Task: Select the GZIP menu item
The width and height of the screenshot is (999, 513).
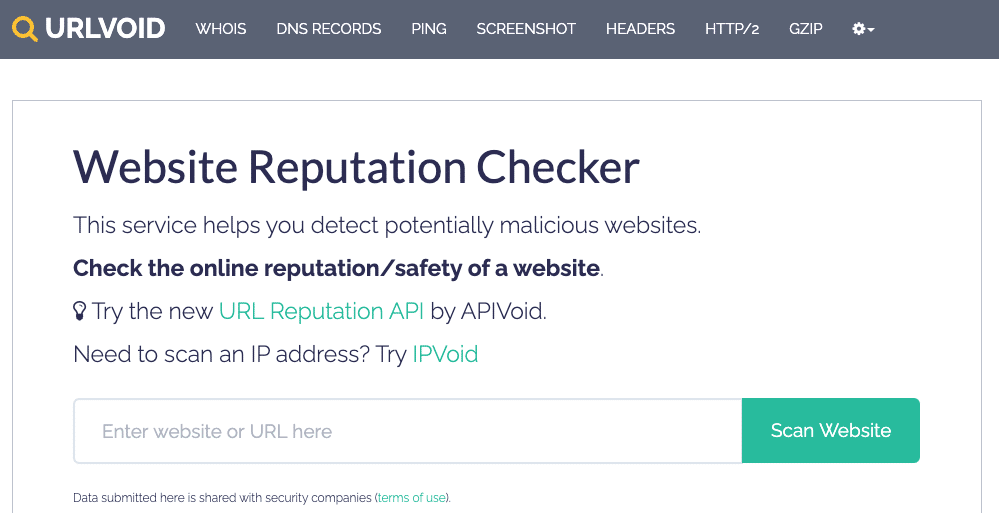Action: pyautogui.click(x=806, y=29)
